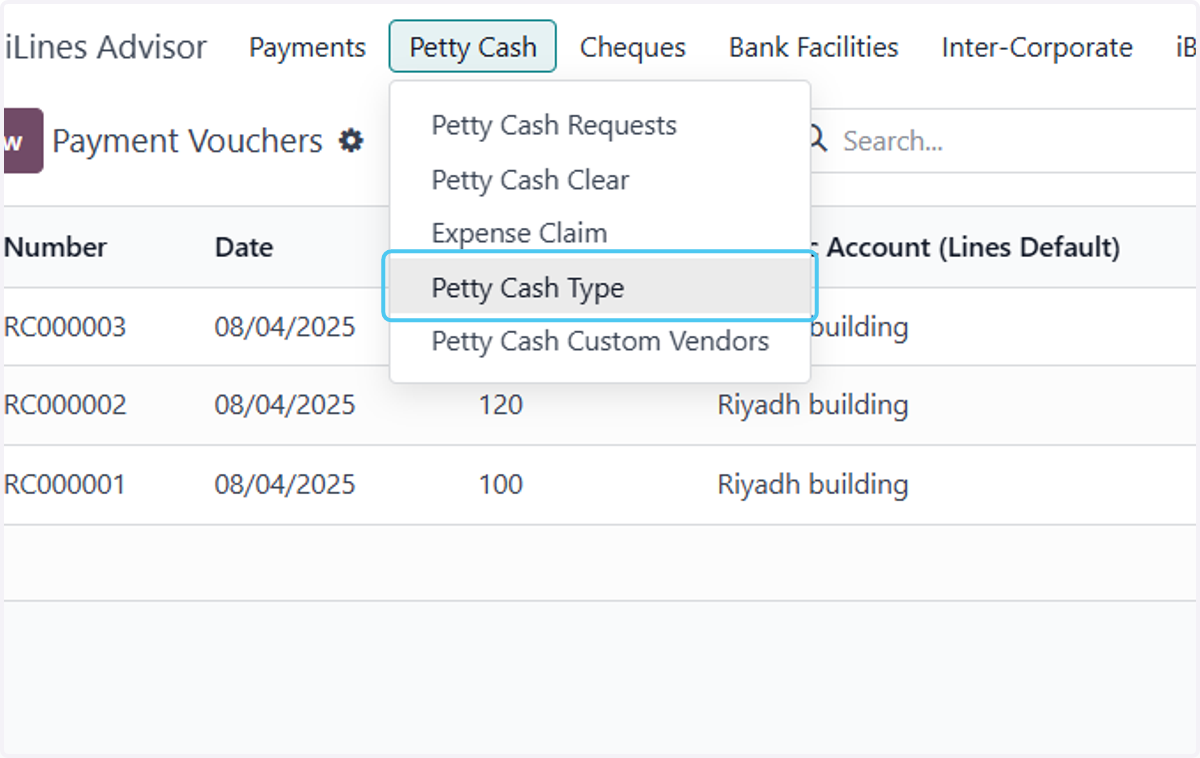This screenshot has height=758, width=1200.
Task: Click the search magnifier icon
Action: 818,140
